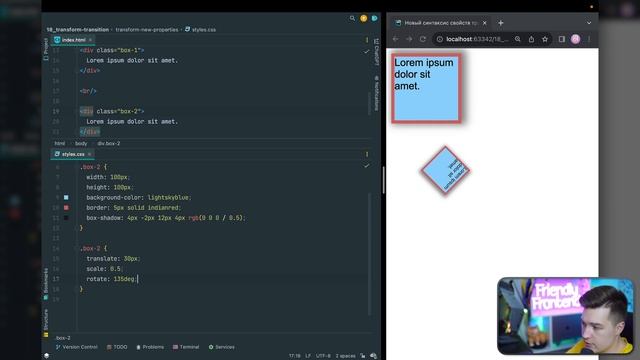
Task: Click the teal plugin icon in IDE toolbar
Action: tap(374, 18)
